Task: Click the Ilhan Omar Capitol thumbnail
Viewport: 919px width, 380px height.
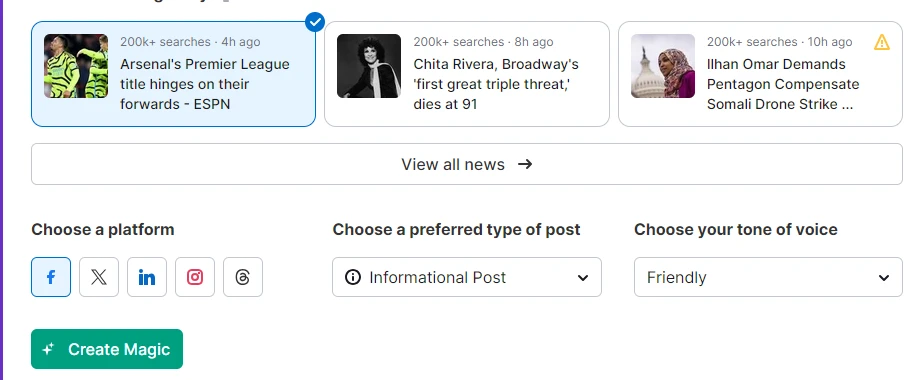Action: [663, 66]
